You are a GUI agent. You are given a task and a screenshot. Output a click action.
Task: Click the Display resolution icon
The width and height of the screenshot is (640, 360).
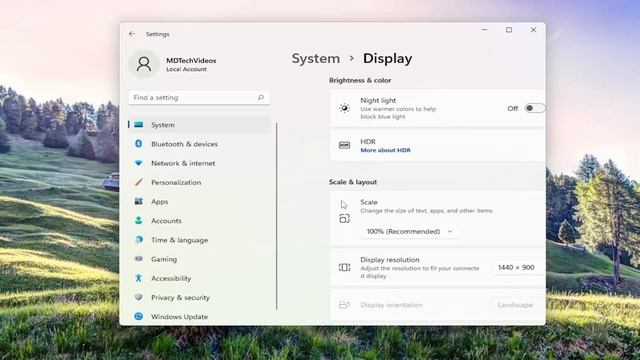point(344,267)
